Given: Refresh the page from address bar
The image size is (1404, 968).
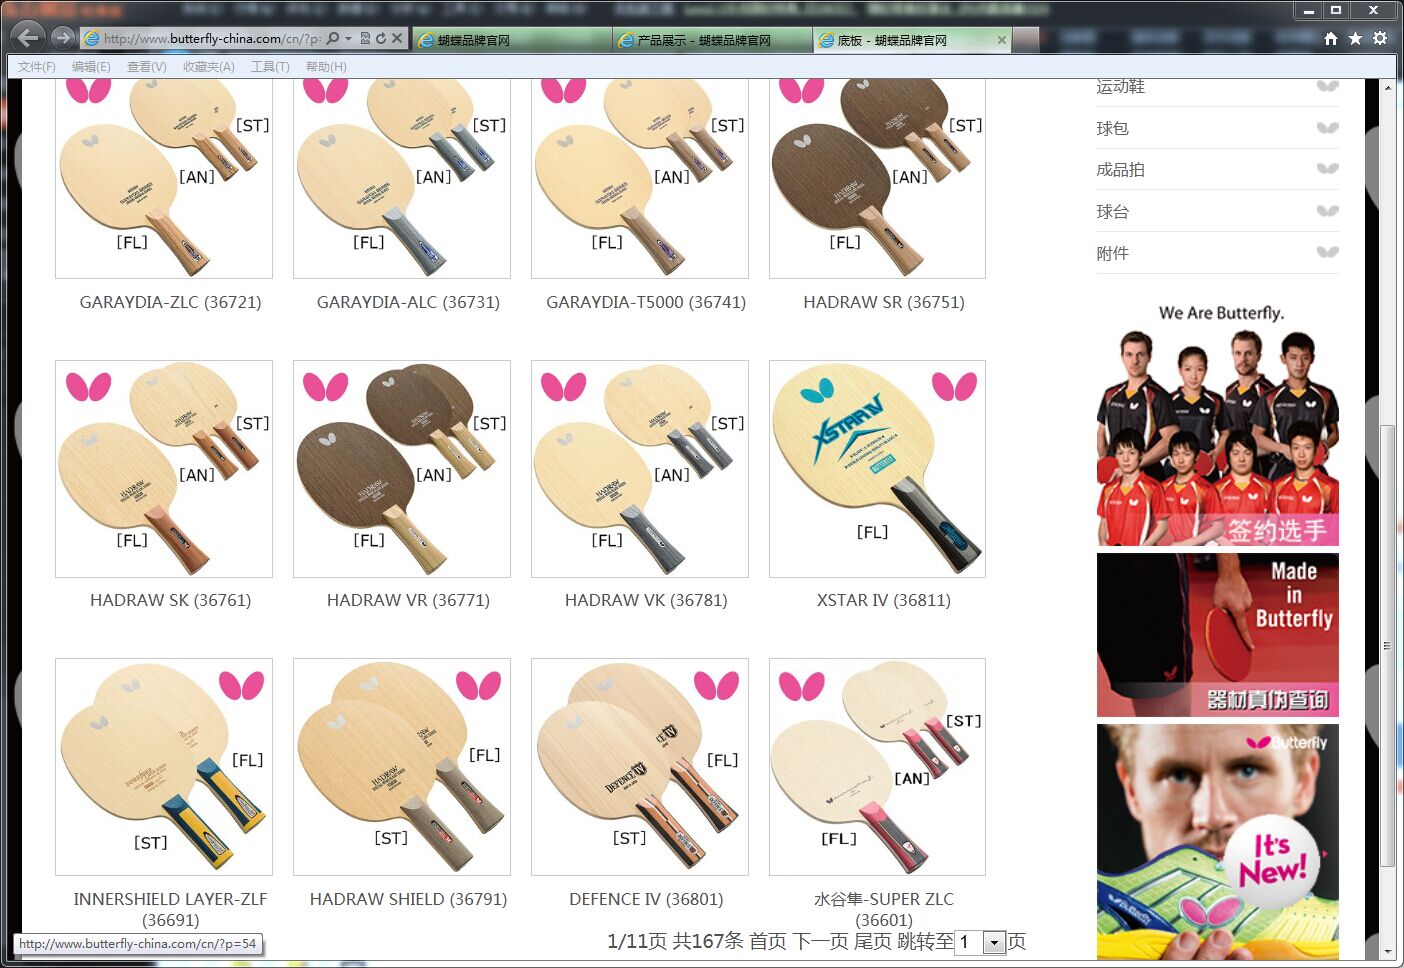Looking at the screenshot, I should (x=381, y=39).
